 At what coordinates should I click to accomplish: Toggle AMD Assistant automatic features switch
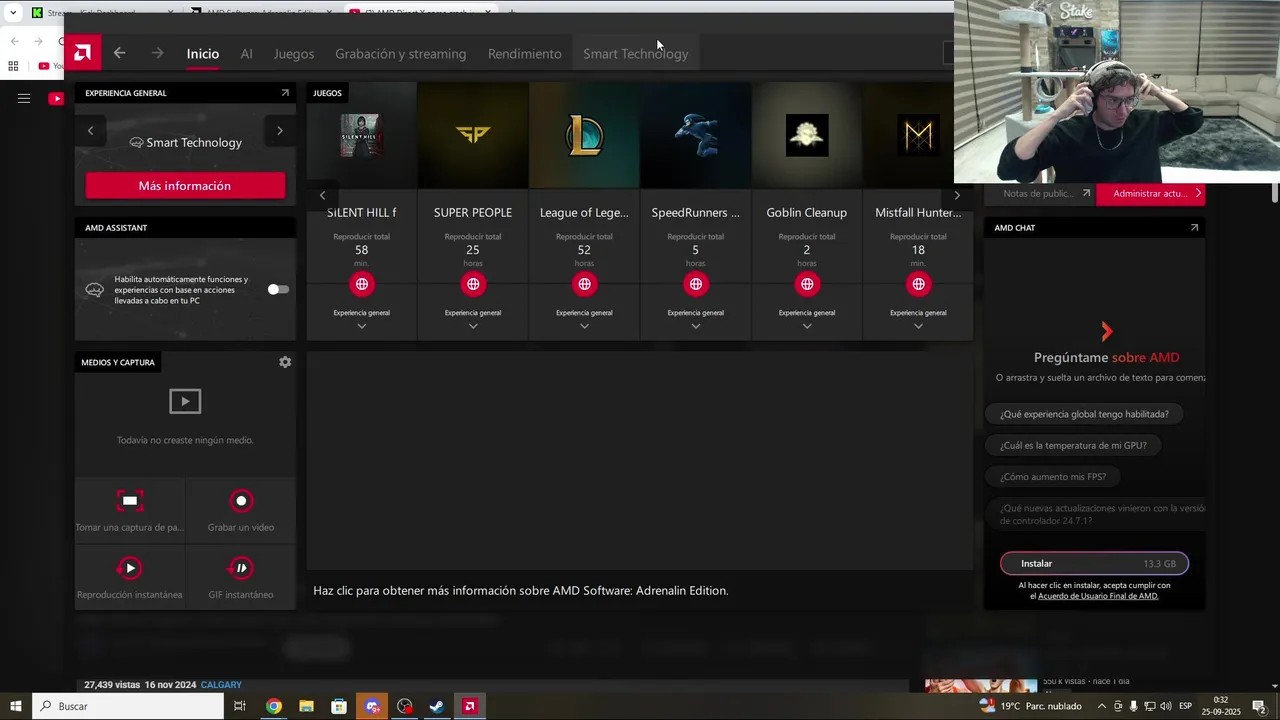click(278, 289)
